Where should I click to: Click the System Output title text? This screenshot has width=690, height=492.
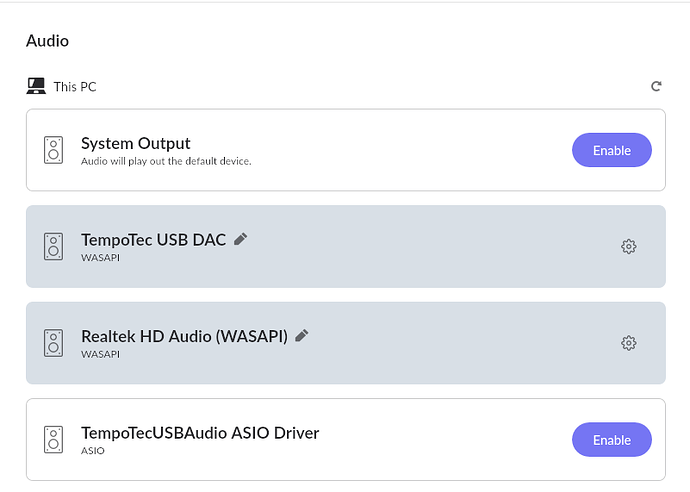[x=136, y=143]
